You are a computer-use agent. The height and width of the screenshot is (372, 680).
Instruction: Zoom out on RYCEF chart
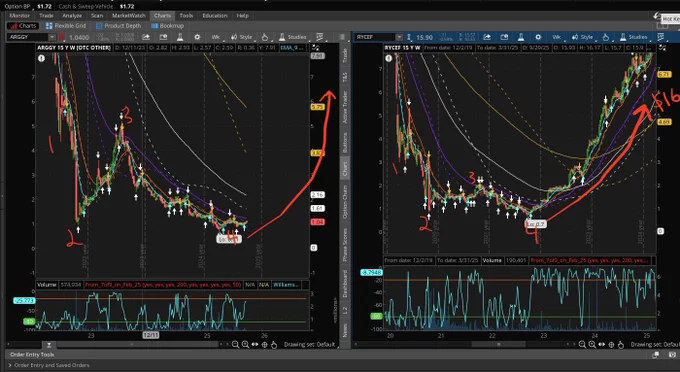582,344
